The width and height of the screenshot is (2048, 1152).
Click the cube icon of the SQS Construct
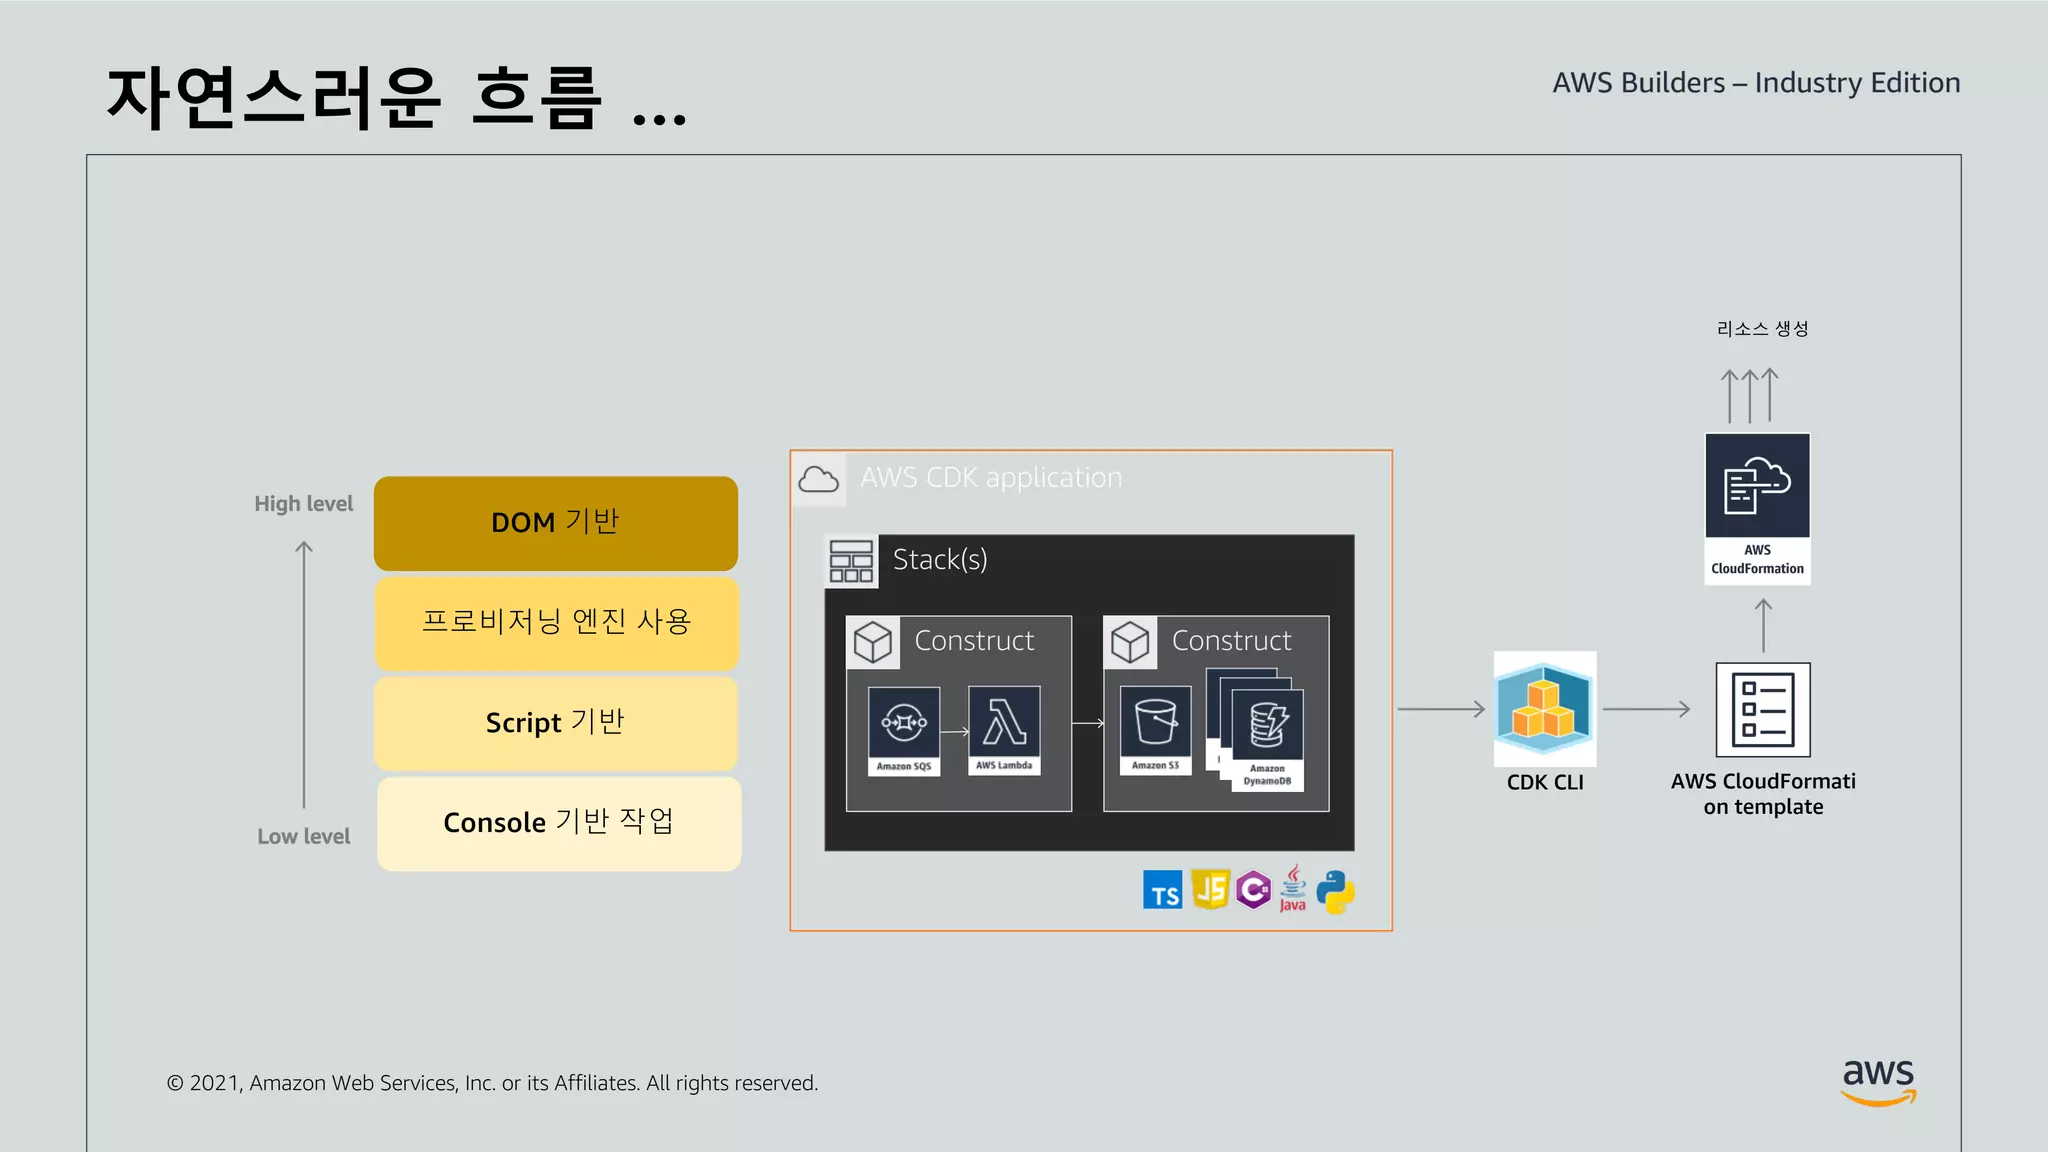tap(873, 642)
